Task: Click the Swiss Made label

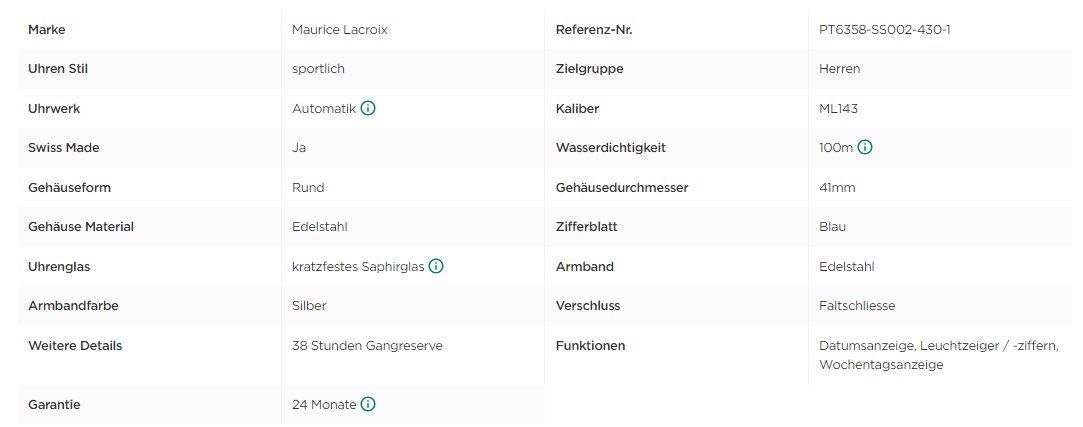Action: 64,148
